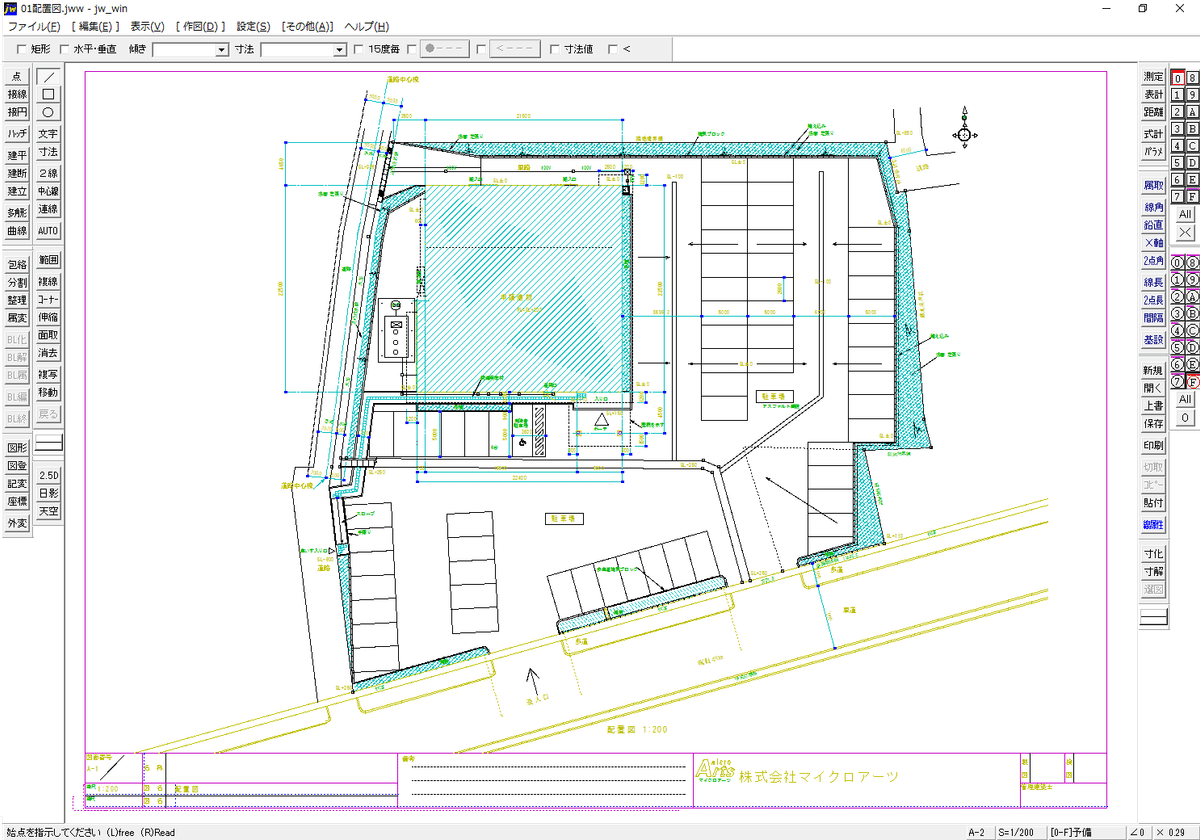Click the 鉛直 perpendicular angle tool
Viewport: 1200px width, 840px height.
1154,225
